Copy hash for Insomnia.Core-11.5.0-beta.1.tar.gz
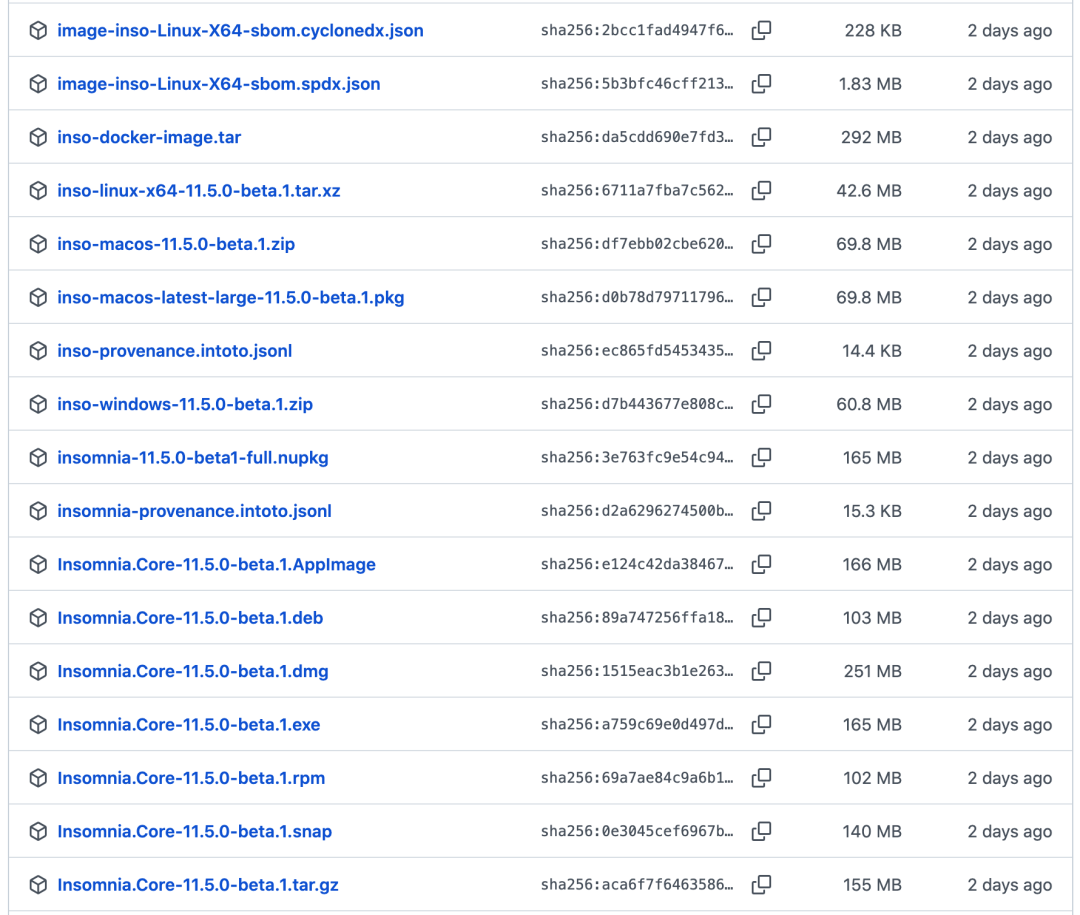Screen dimensions: 1080x915 click(761, 885)
